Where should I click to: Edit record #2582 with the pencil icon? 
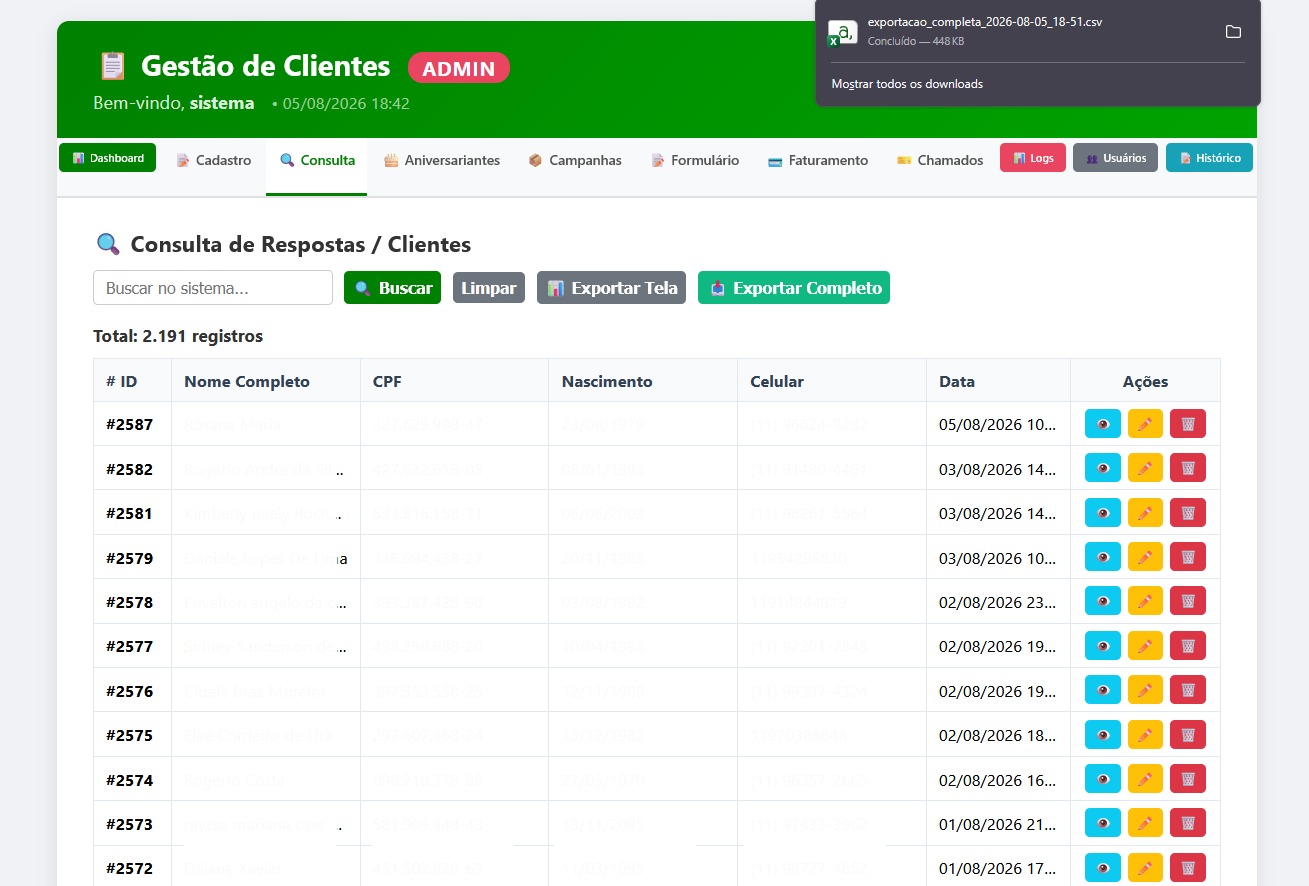pyautogui.click(x=1145, y=468)
